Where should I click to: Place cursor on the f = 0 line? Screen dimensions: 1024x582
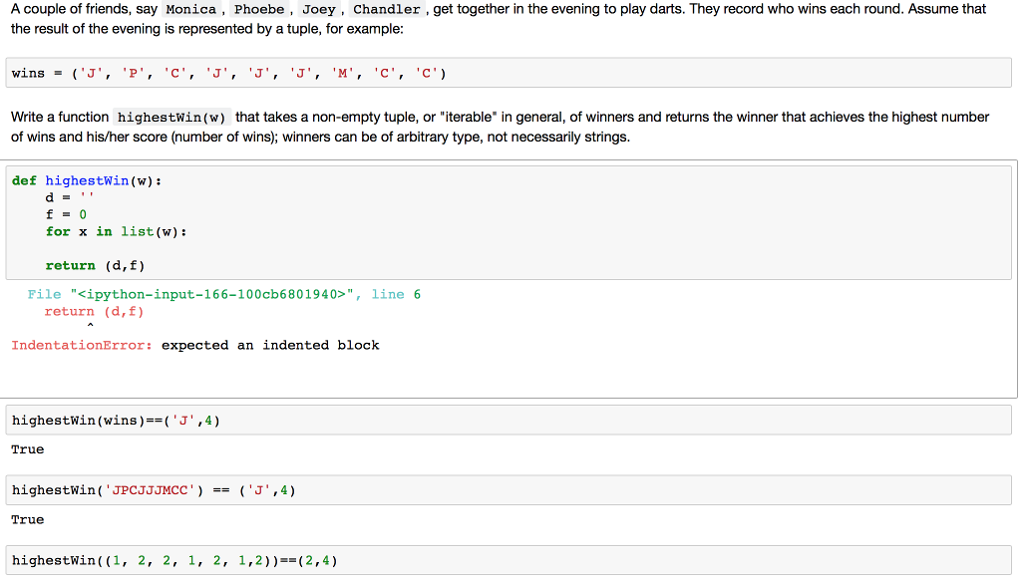point(66,214)
